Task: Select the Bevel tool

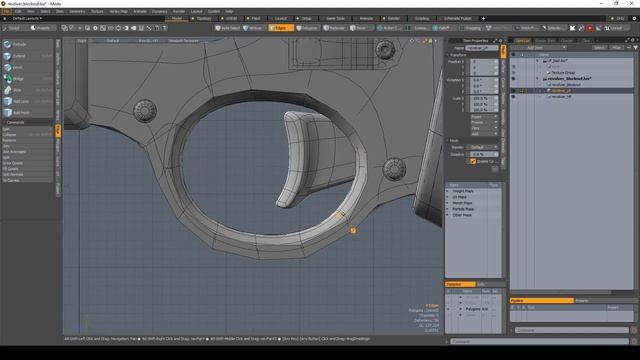Action: click(27, 67)
